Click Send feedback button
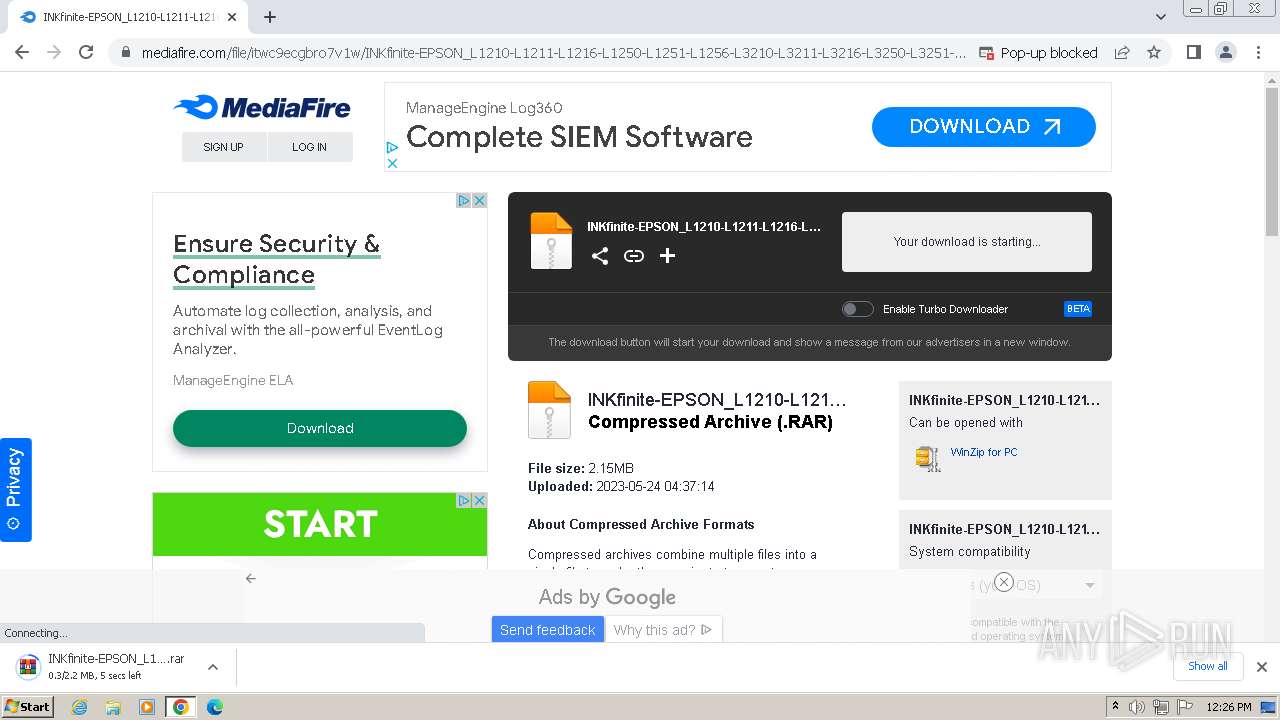1280x720 pixels. tap(548, 630)
